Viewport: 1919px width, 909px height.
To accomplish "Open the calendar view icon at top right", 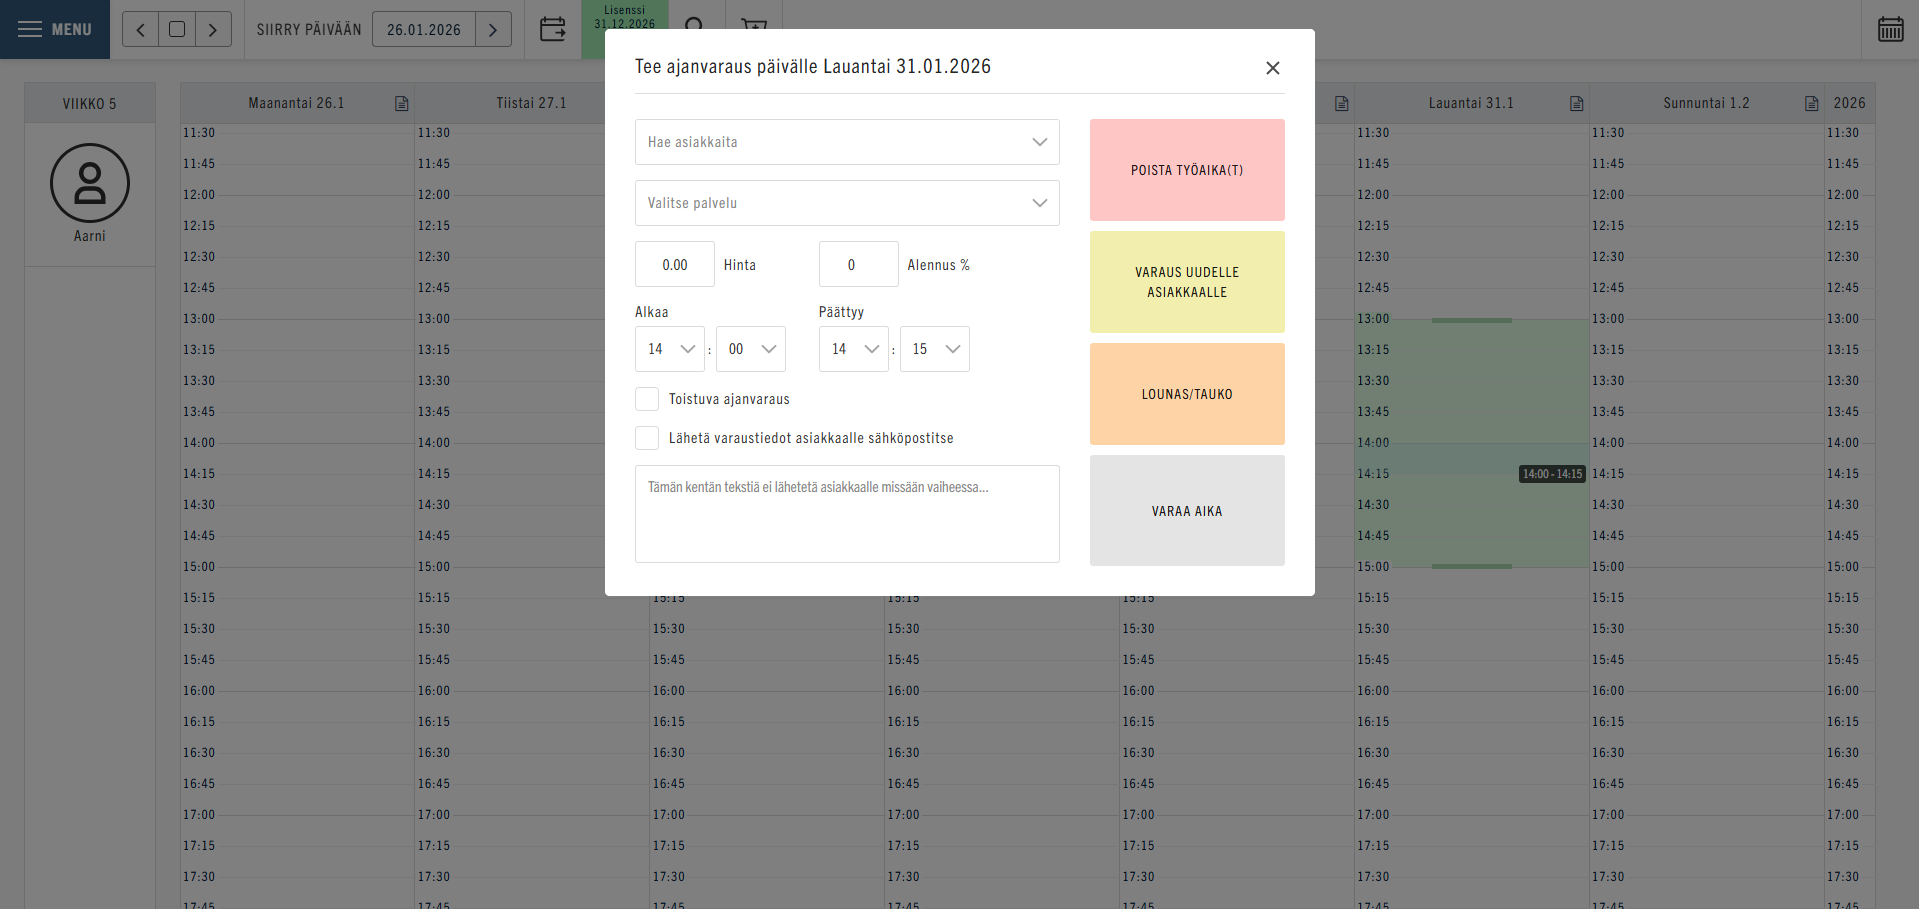I will coord(1890,29).
